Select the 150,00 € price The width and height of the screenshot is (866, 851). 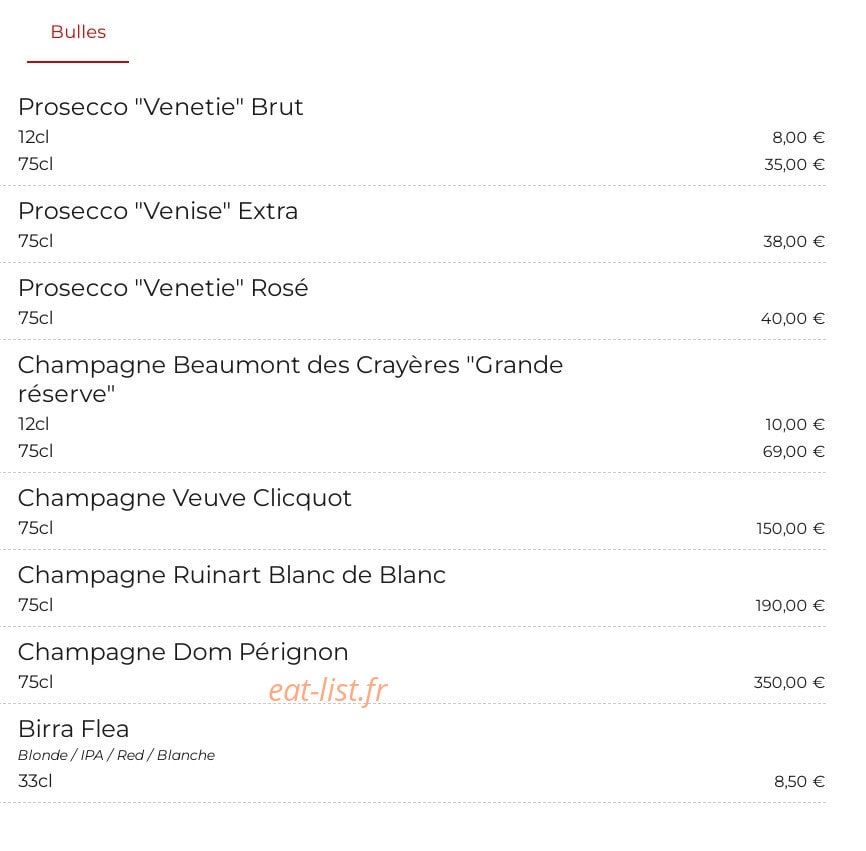[x=790, y=528]
